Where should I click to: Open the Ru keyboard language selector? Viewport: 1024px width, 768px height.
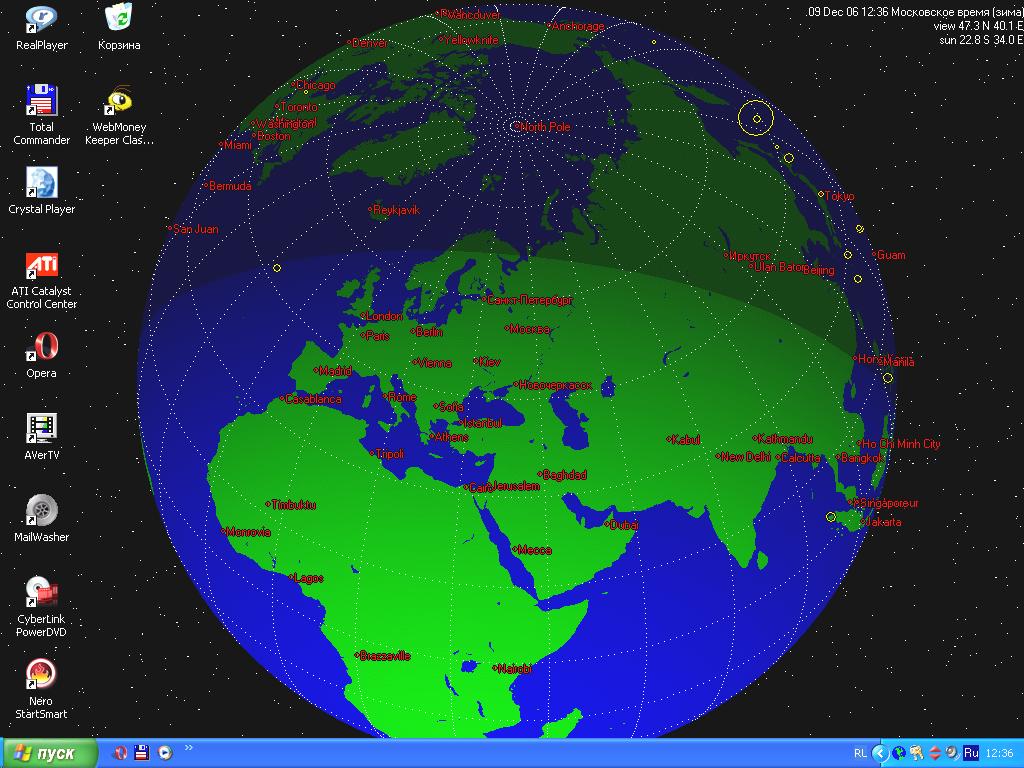click(x=971, y=753)
